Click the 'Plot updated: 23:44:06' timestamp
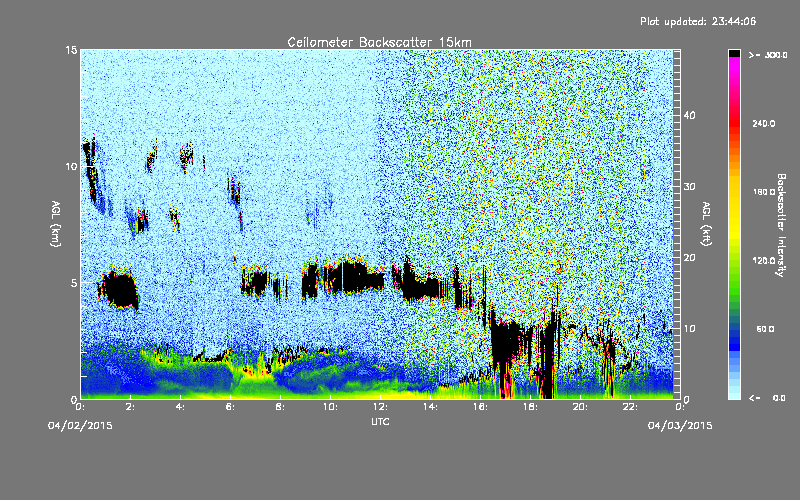This screenshot has width=800, height=500. pyautogui.click(x=698, y=21)
